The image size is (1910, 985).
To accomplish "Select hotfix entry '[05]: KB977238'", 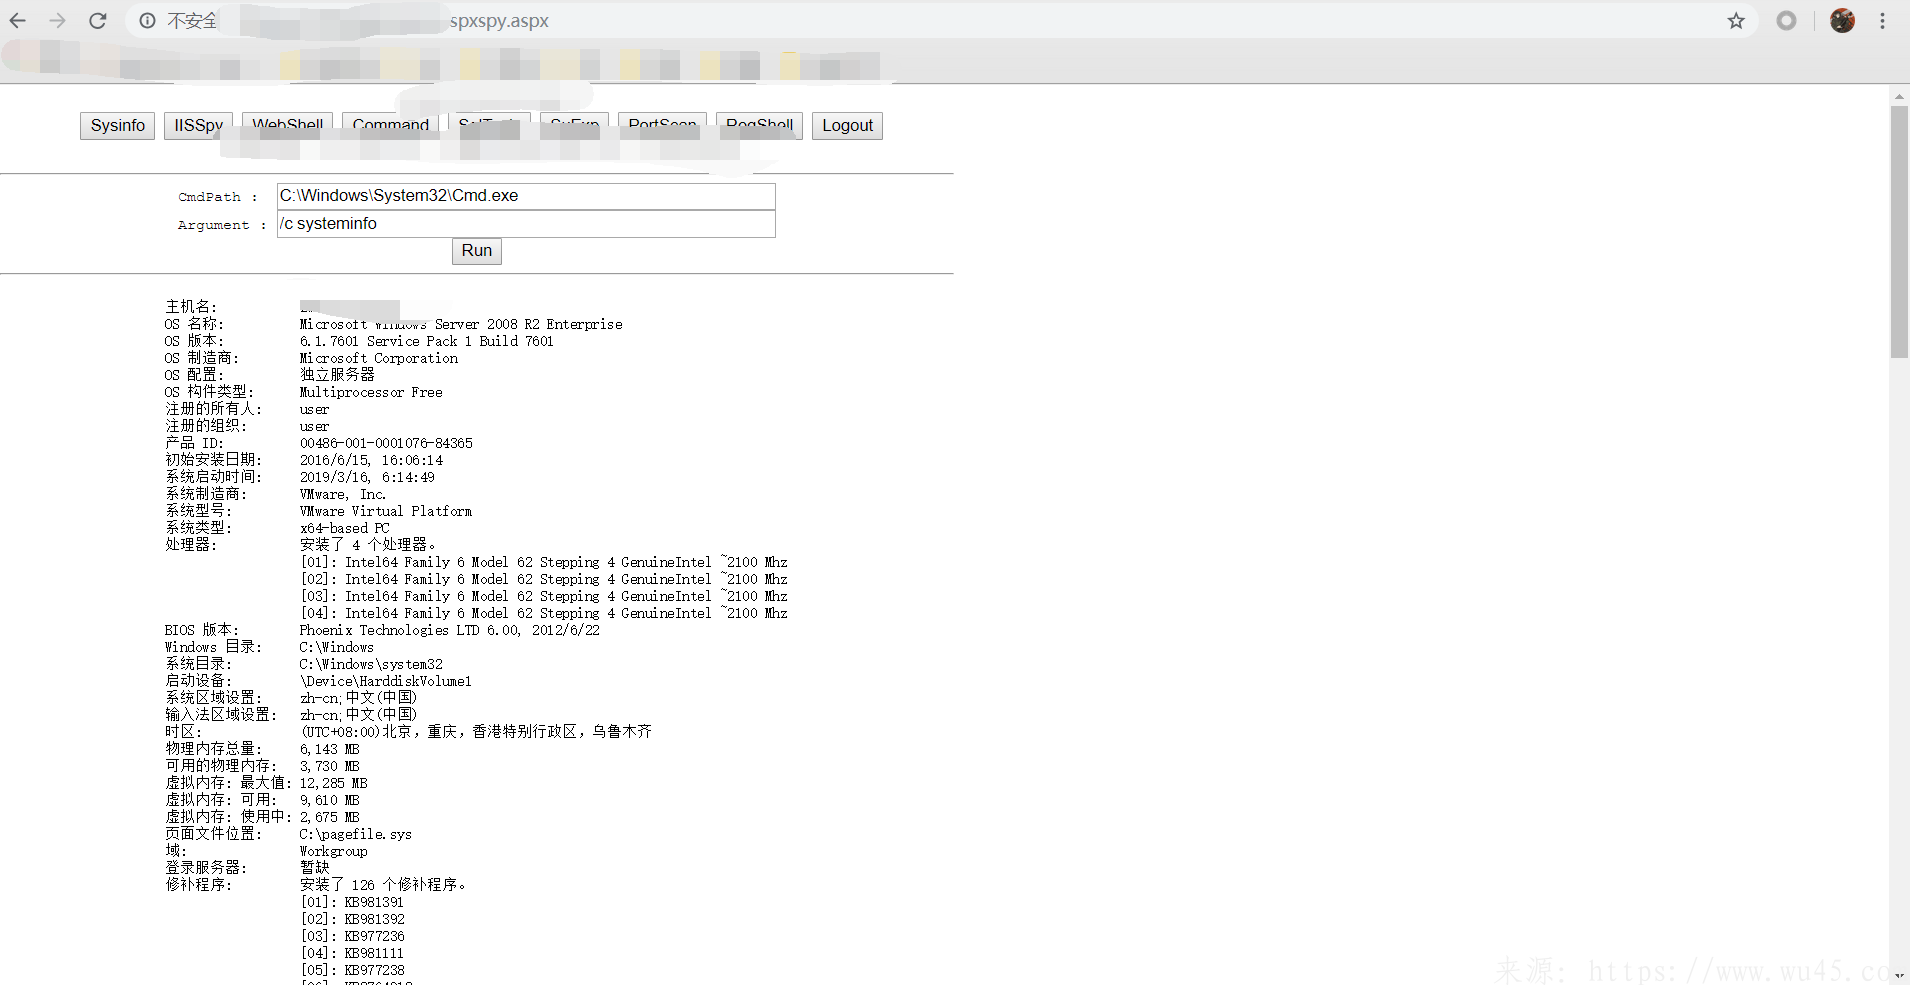I will click(x=352, y=970).
